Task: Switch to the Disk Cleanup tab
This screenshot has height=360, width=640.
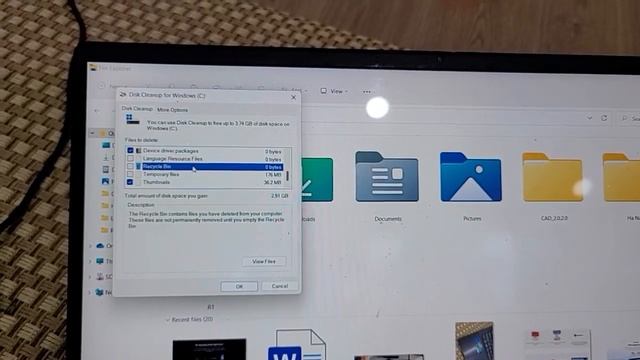Action: [x=137, y=109]
